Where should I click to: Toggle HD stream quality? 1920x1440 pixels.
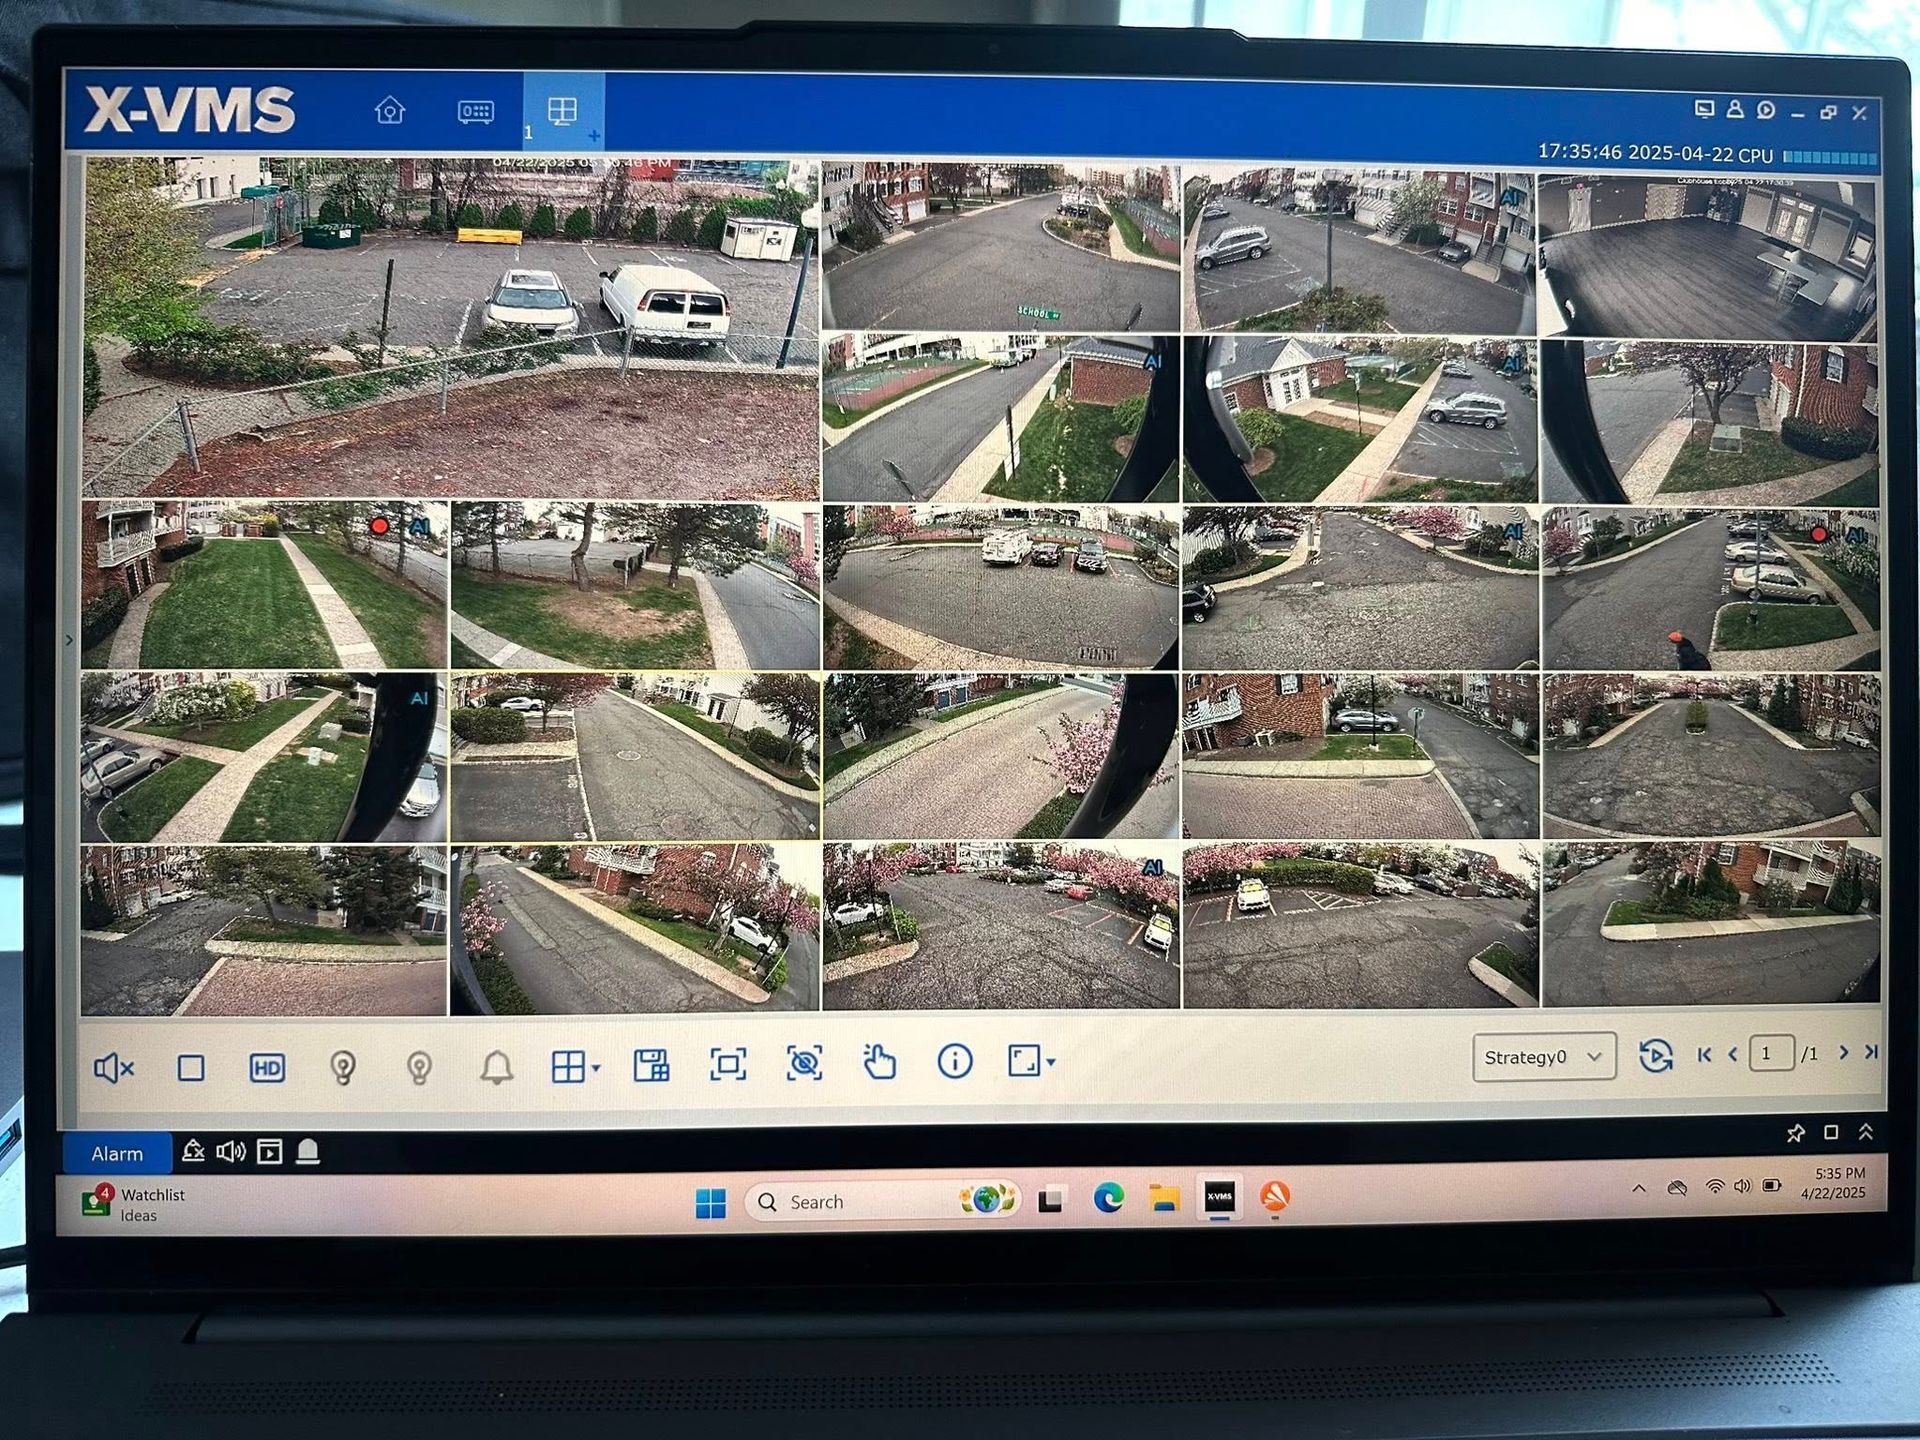[x=268, y=1066]
